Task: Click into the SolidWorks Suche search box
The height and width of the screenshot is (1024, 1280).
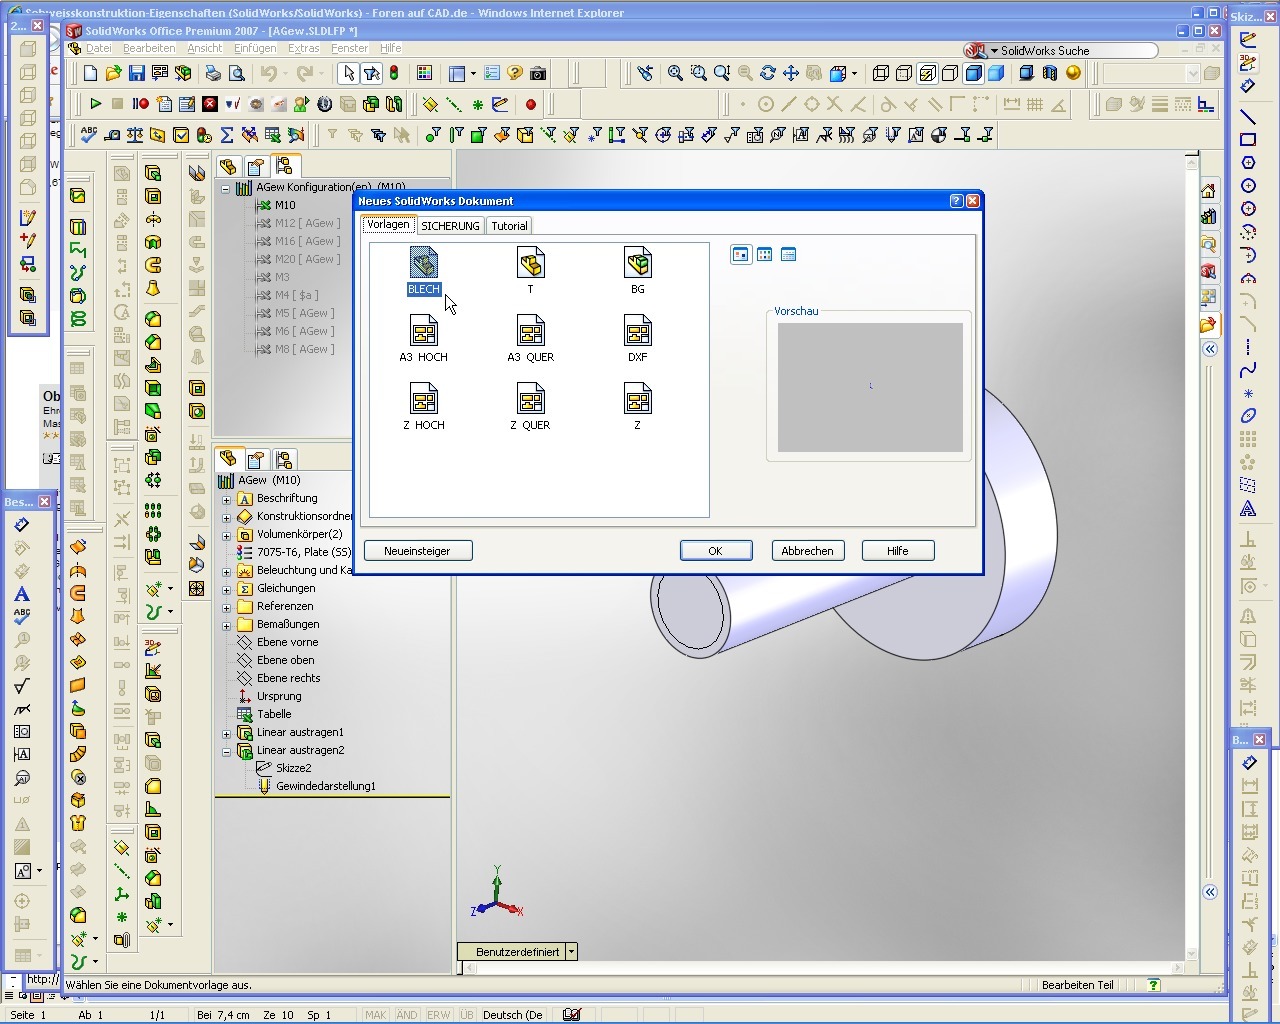Action: (1075, 50)
